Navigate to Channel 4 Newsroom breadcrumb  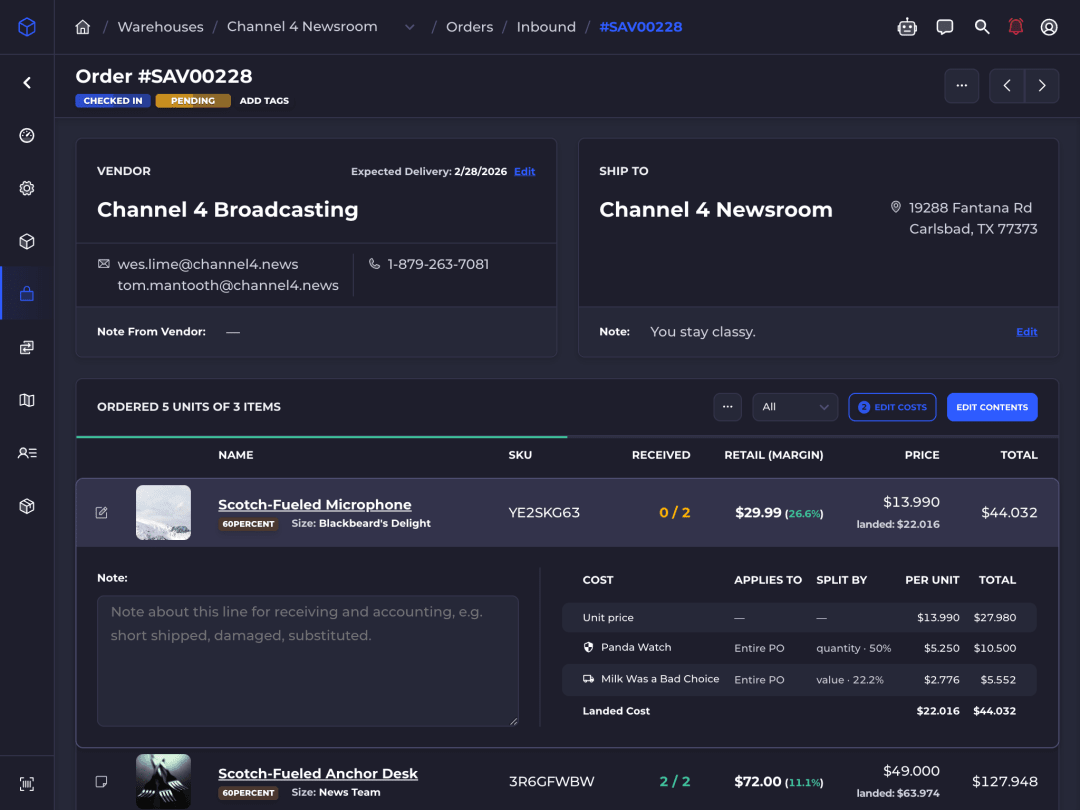[x=302, y=27]
